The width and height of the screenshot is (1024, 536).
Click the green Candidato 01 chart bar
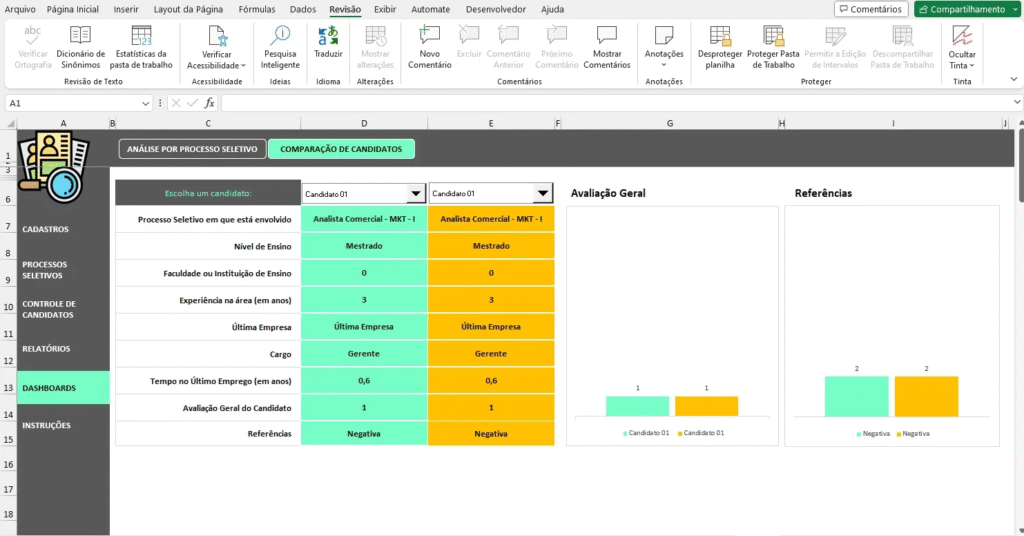click(637, 406)
